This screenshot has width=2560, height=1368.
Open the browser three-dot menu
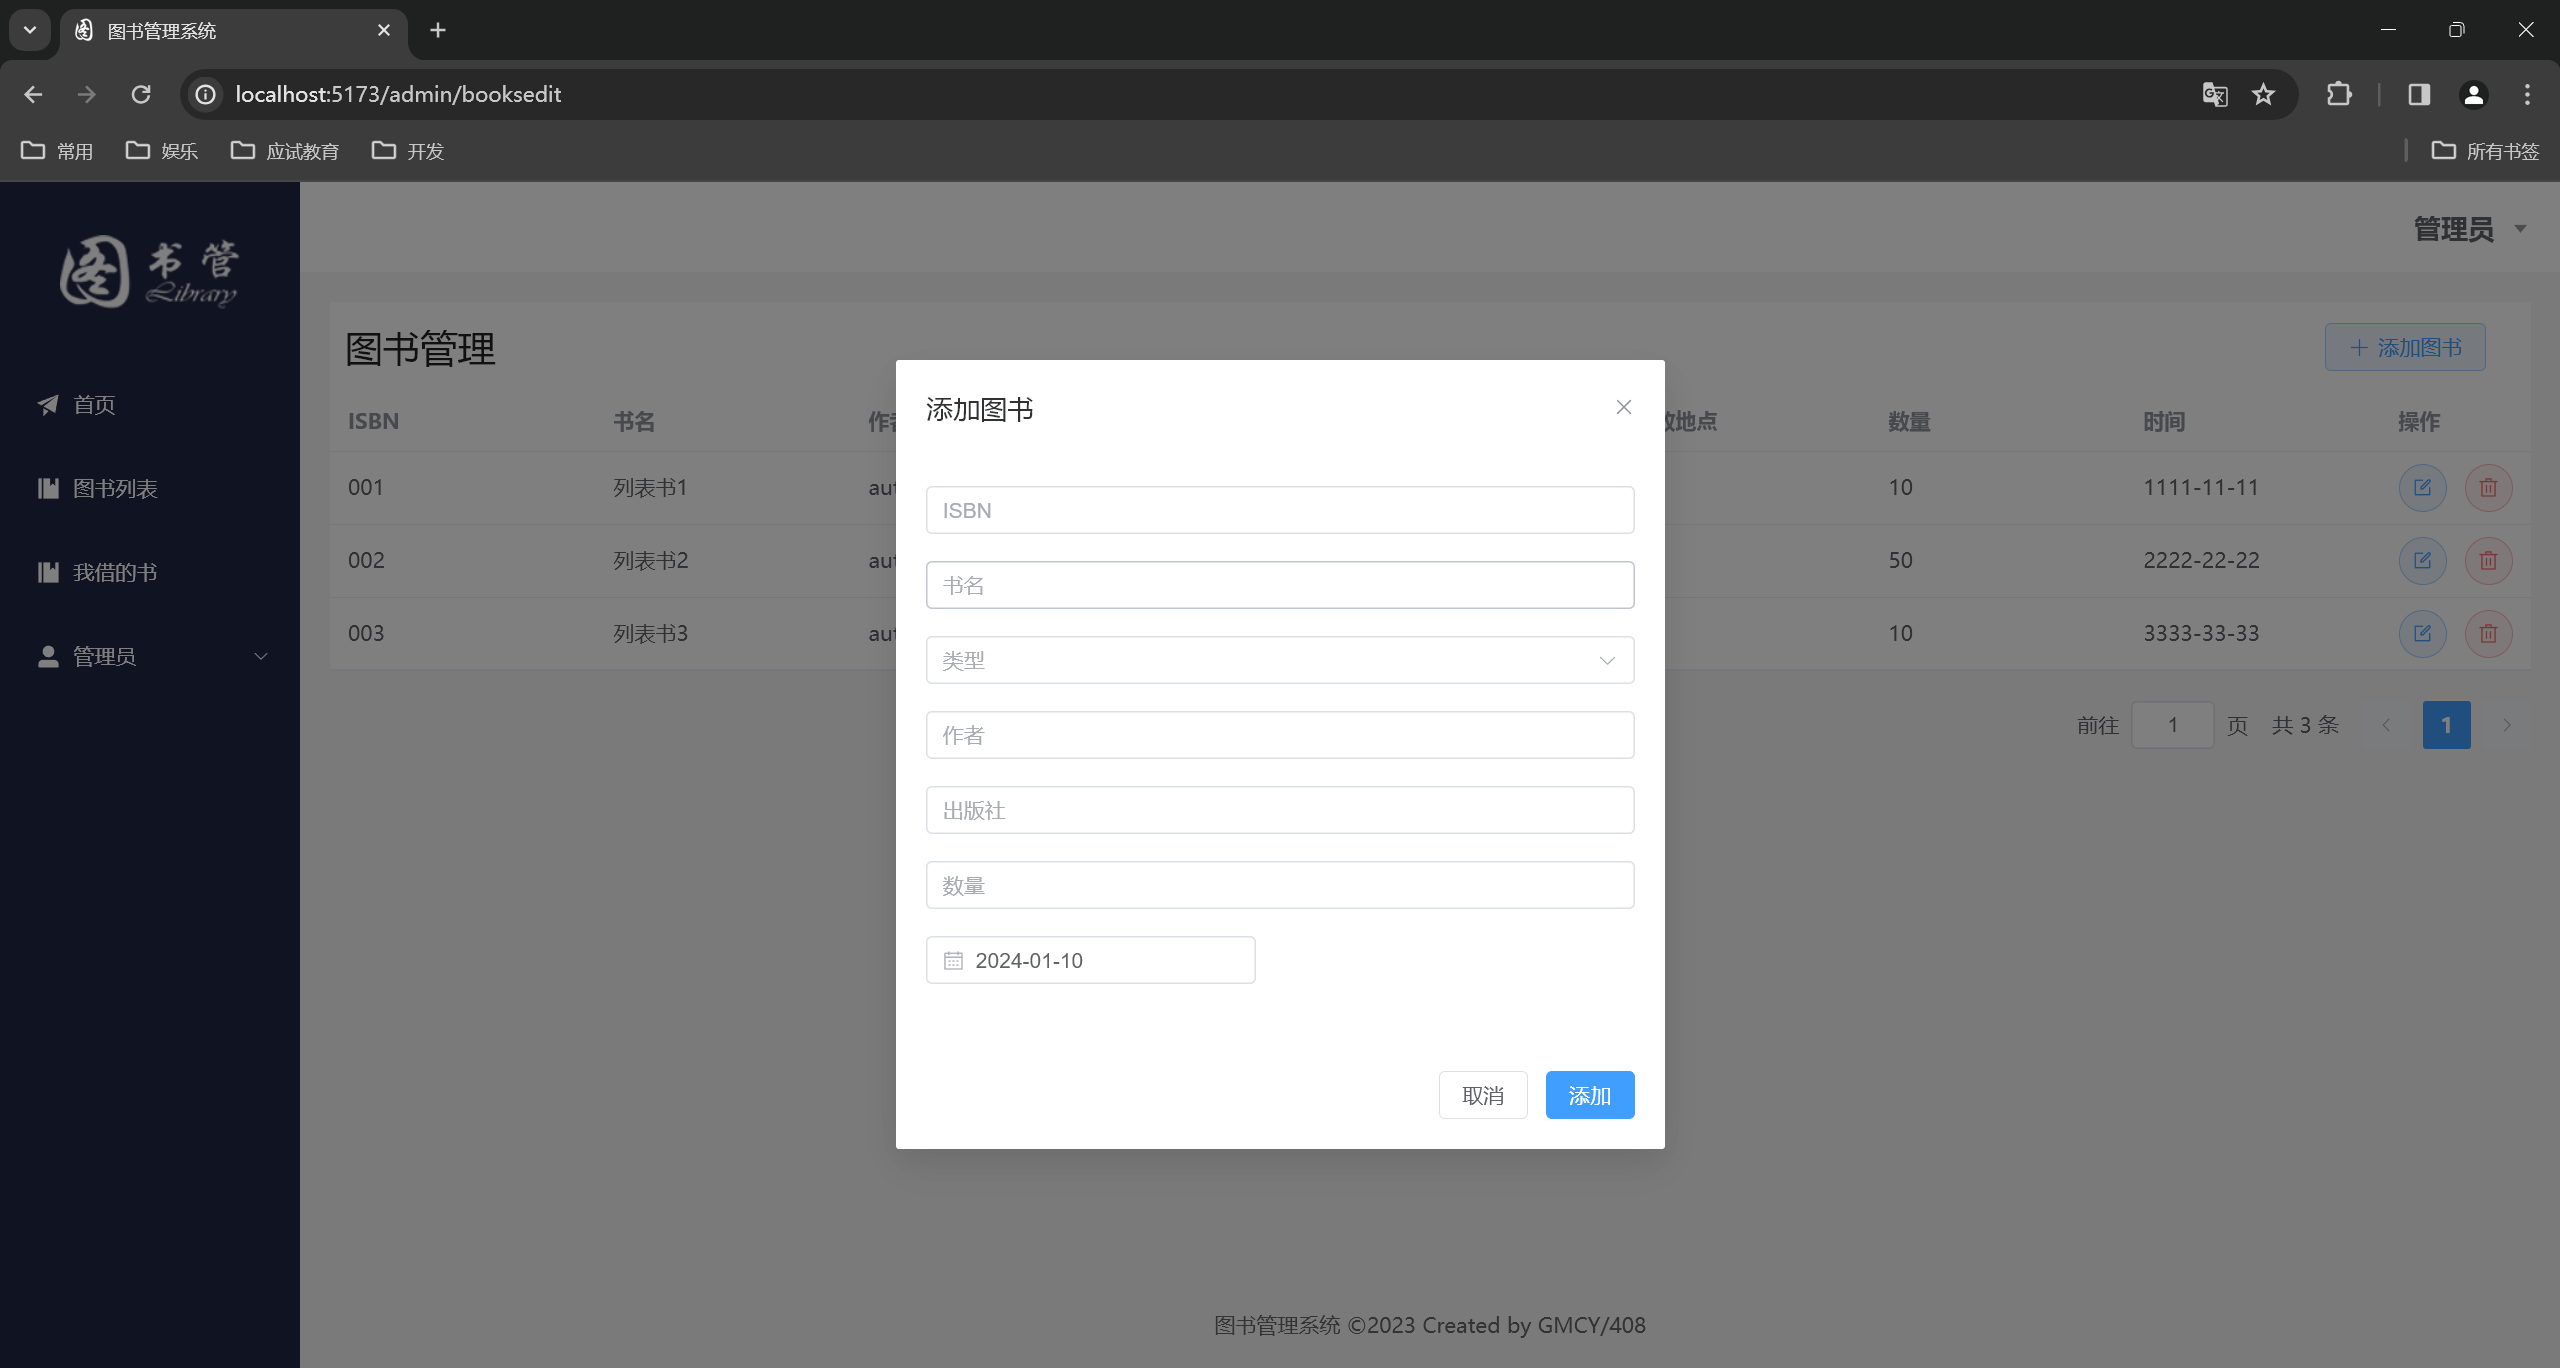(x=2527, y=94)
